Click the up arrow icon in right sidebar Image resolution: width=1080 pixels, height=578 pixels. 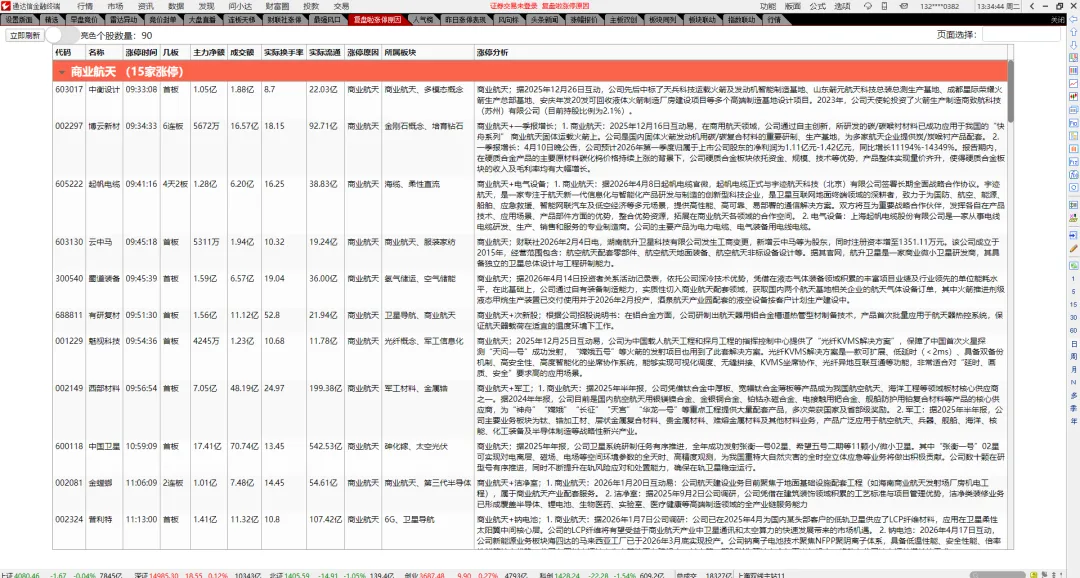pyautogui.click(x=1073, y=32)
